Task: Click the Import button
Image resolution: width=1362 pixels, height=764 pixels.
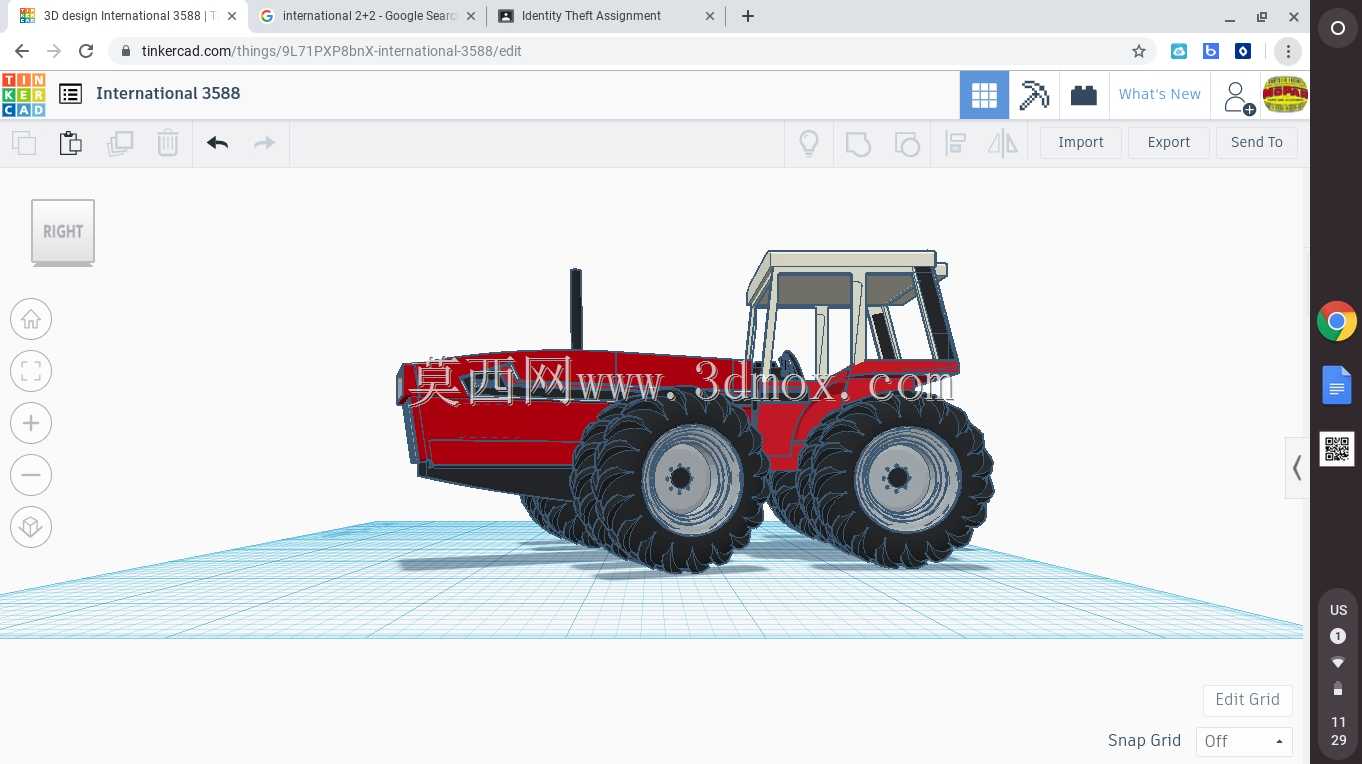Action: pos(1081,143)
